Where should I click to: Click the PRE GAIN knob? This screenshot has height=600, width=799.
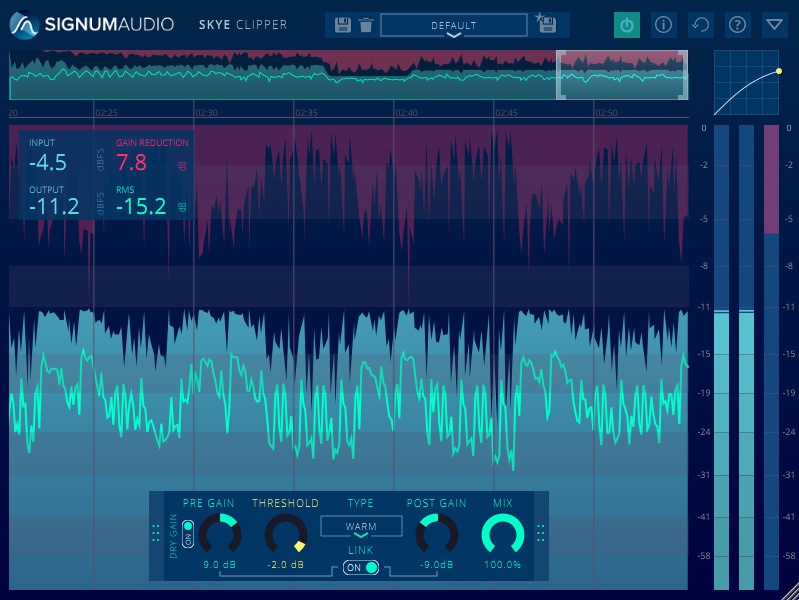[220, 534]
